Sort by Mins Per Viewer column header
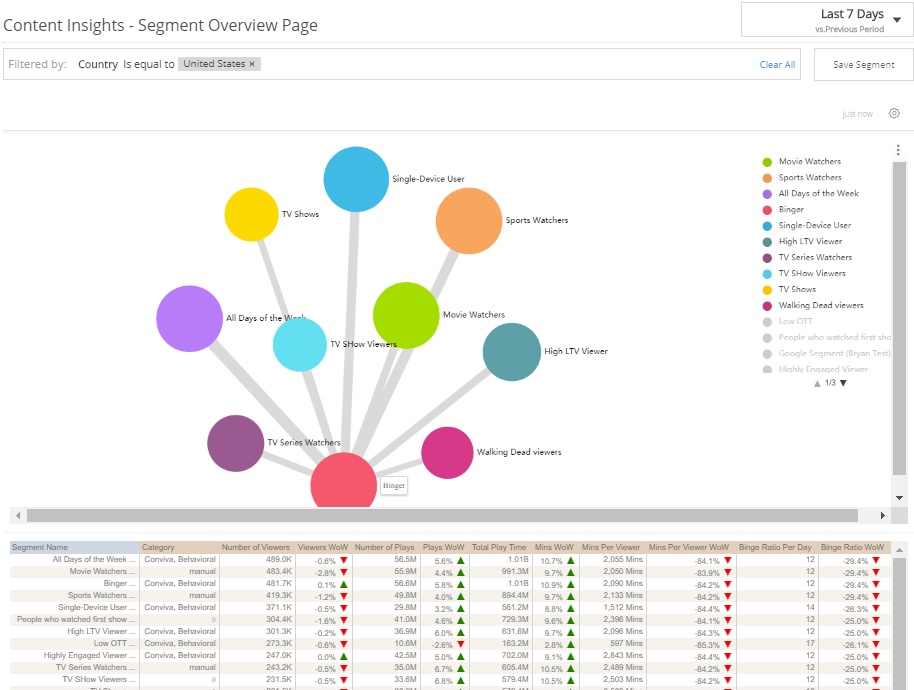 611,547
